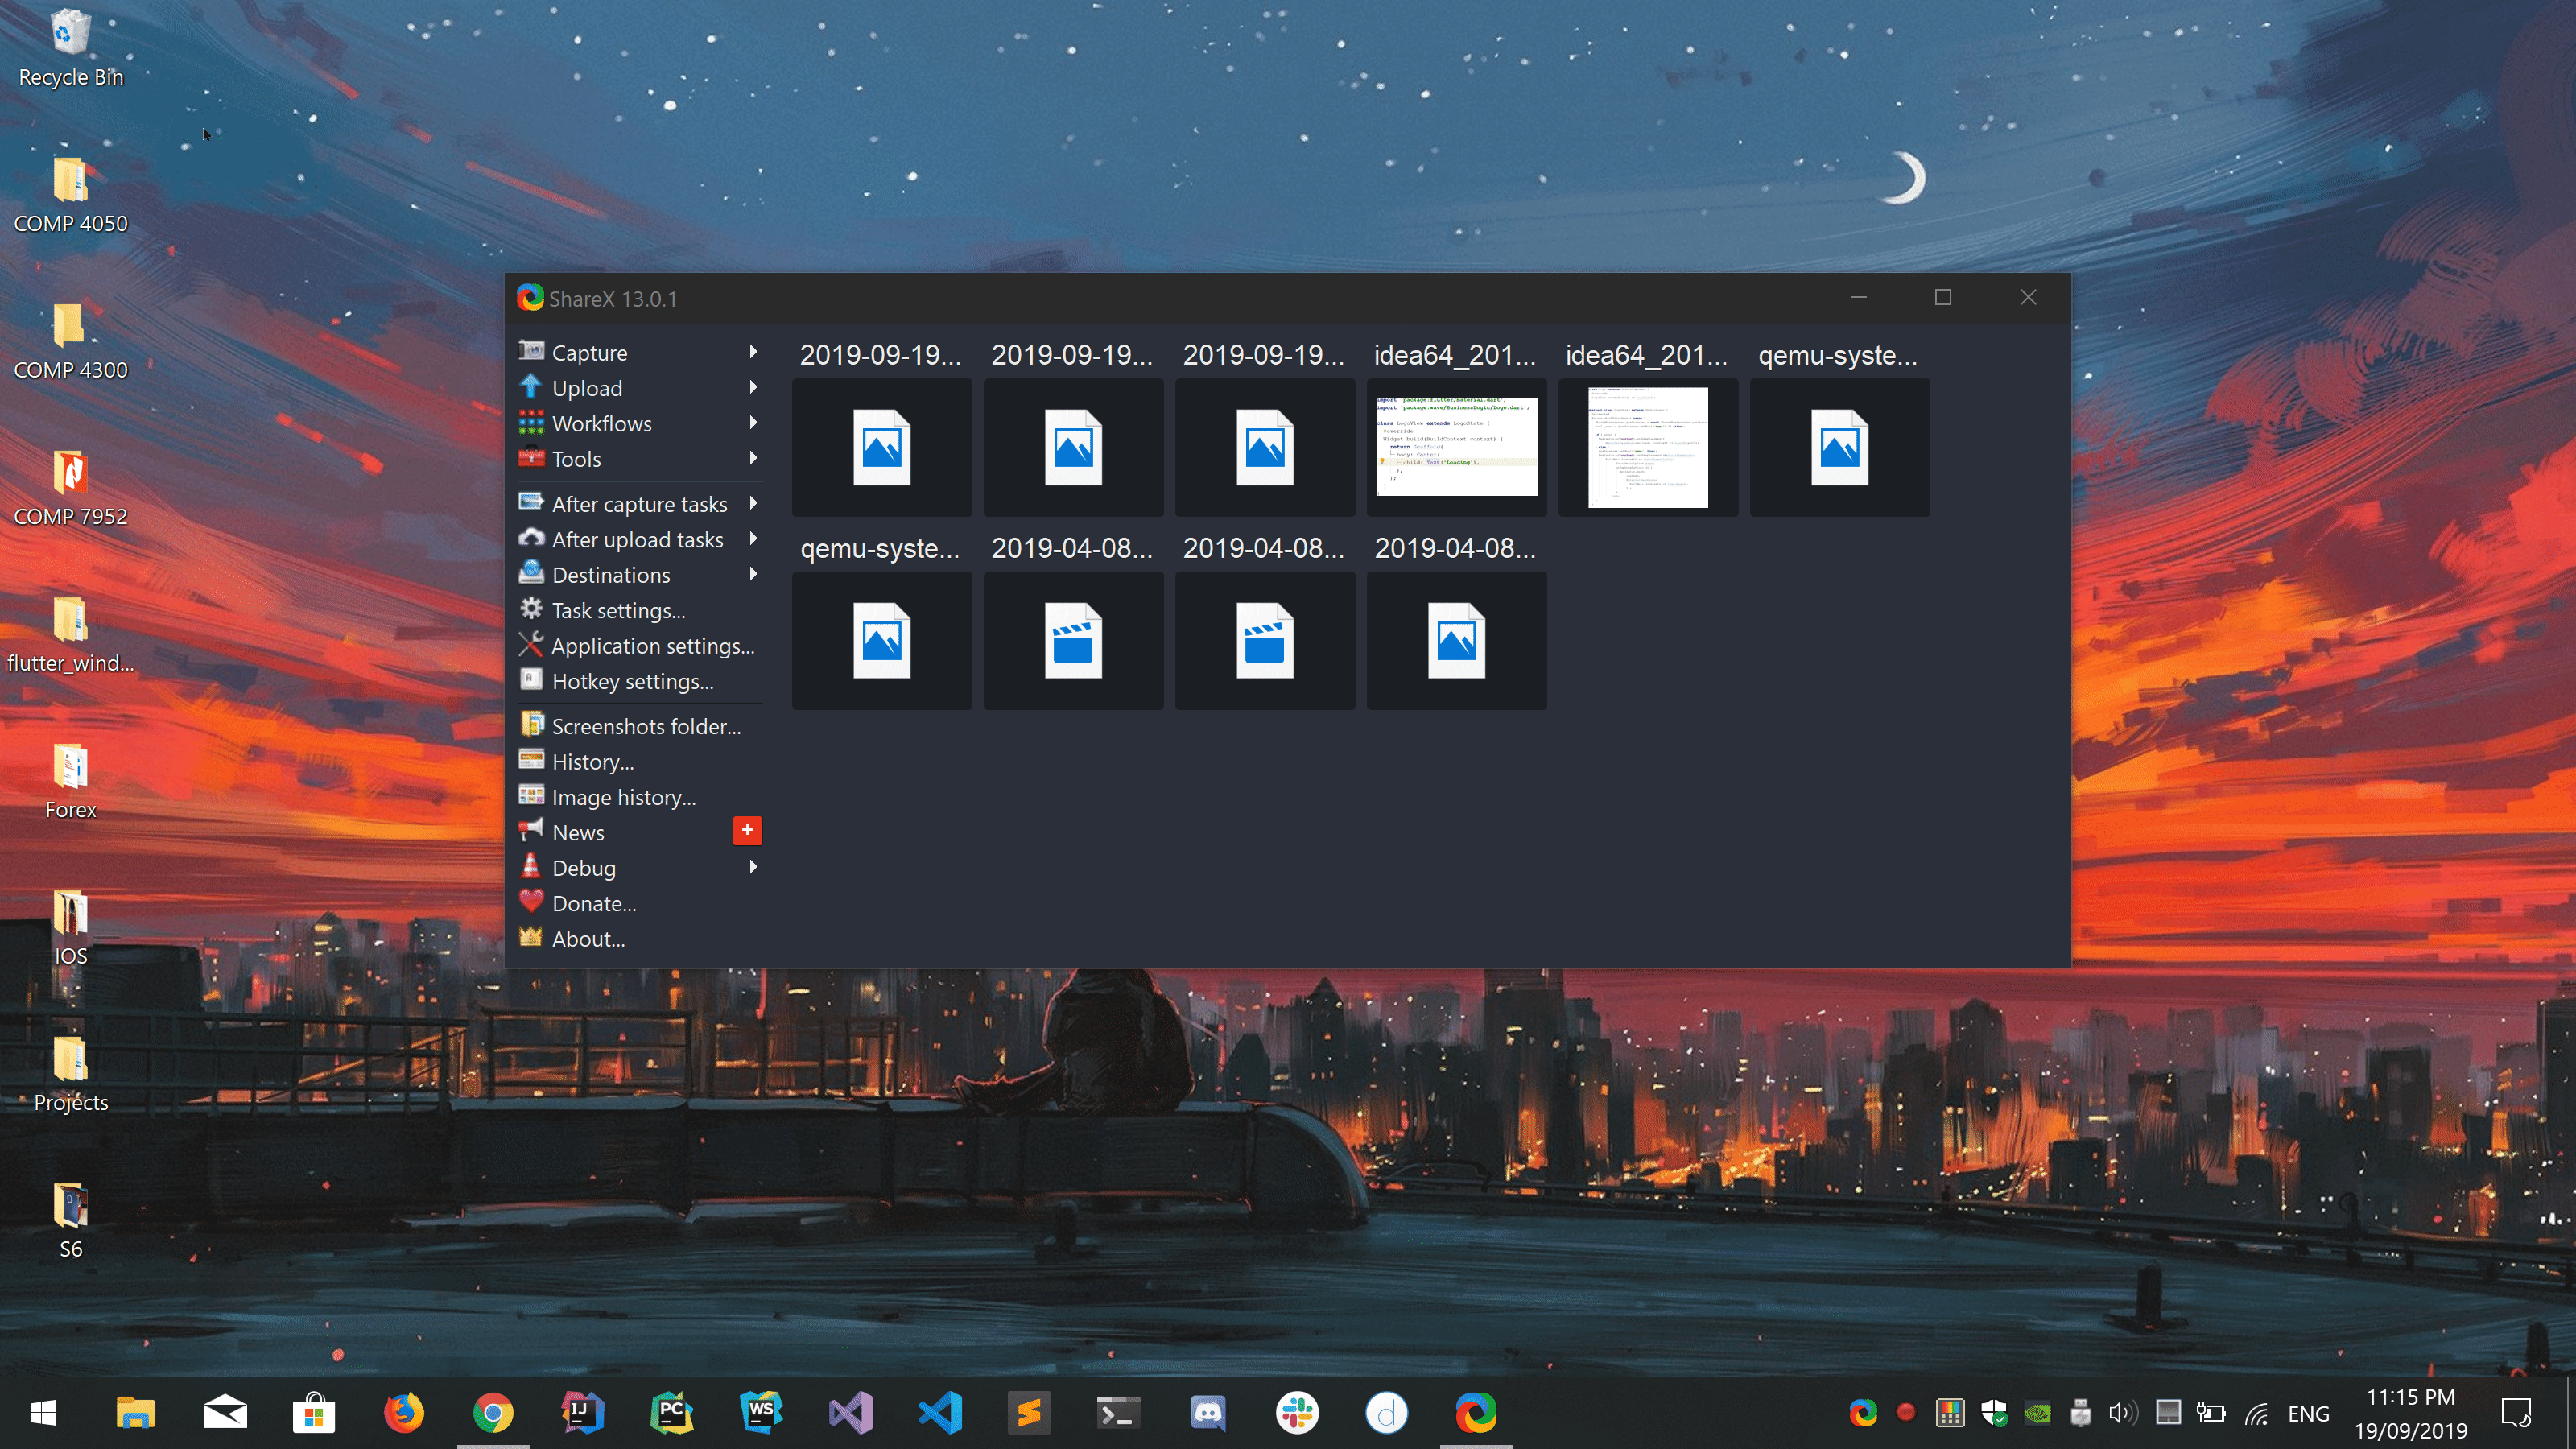This screenshot has width=2576, height=1449.
Task: Click the About crown icon
Action: (x=531, y=938)
